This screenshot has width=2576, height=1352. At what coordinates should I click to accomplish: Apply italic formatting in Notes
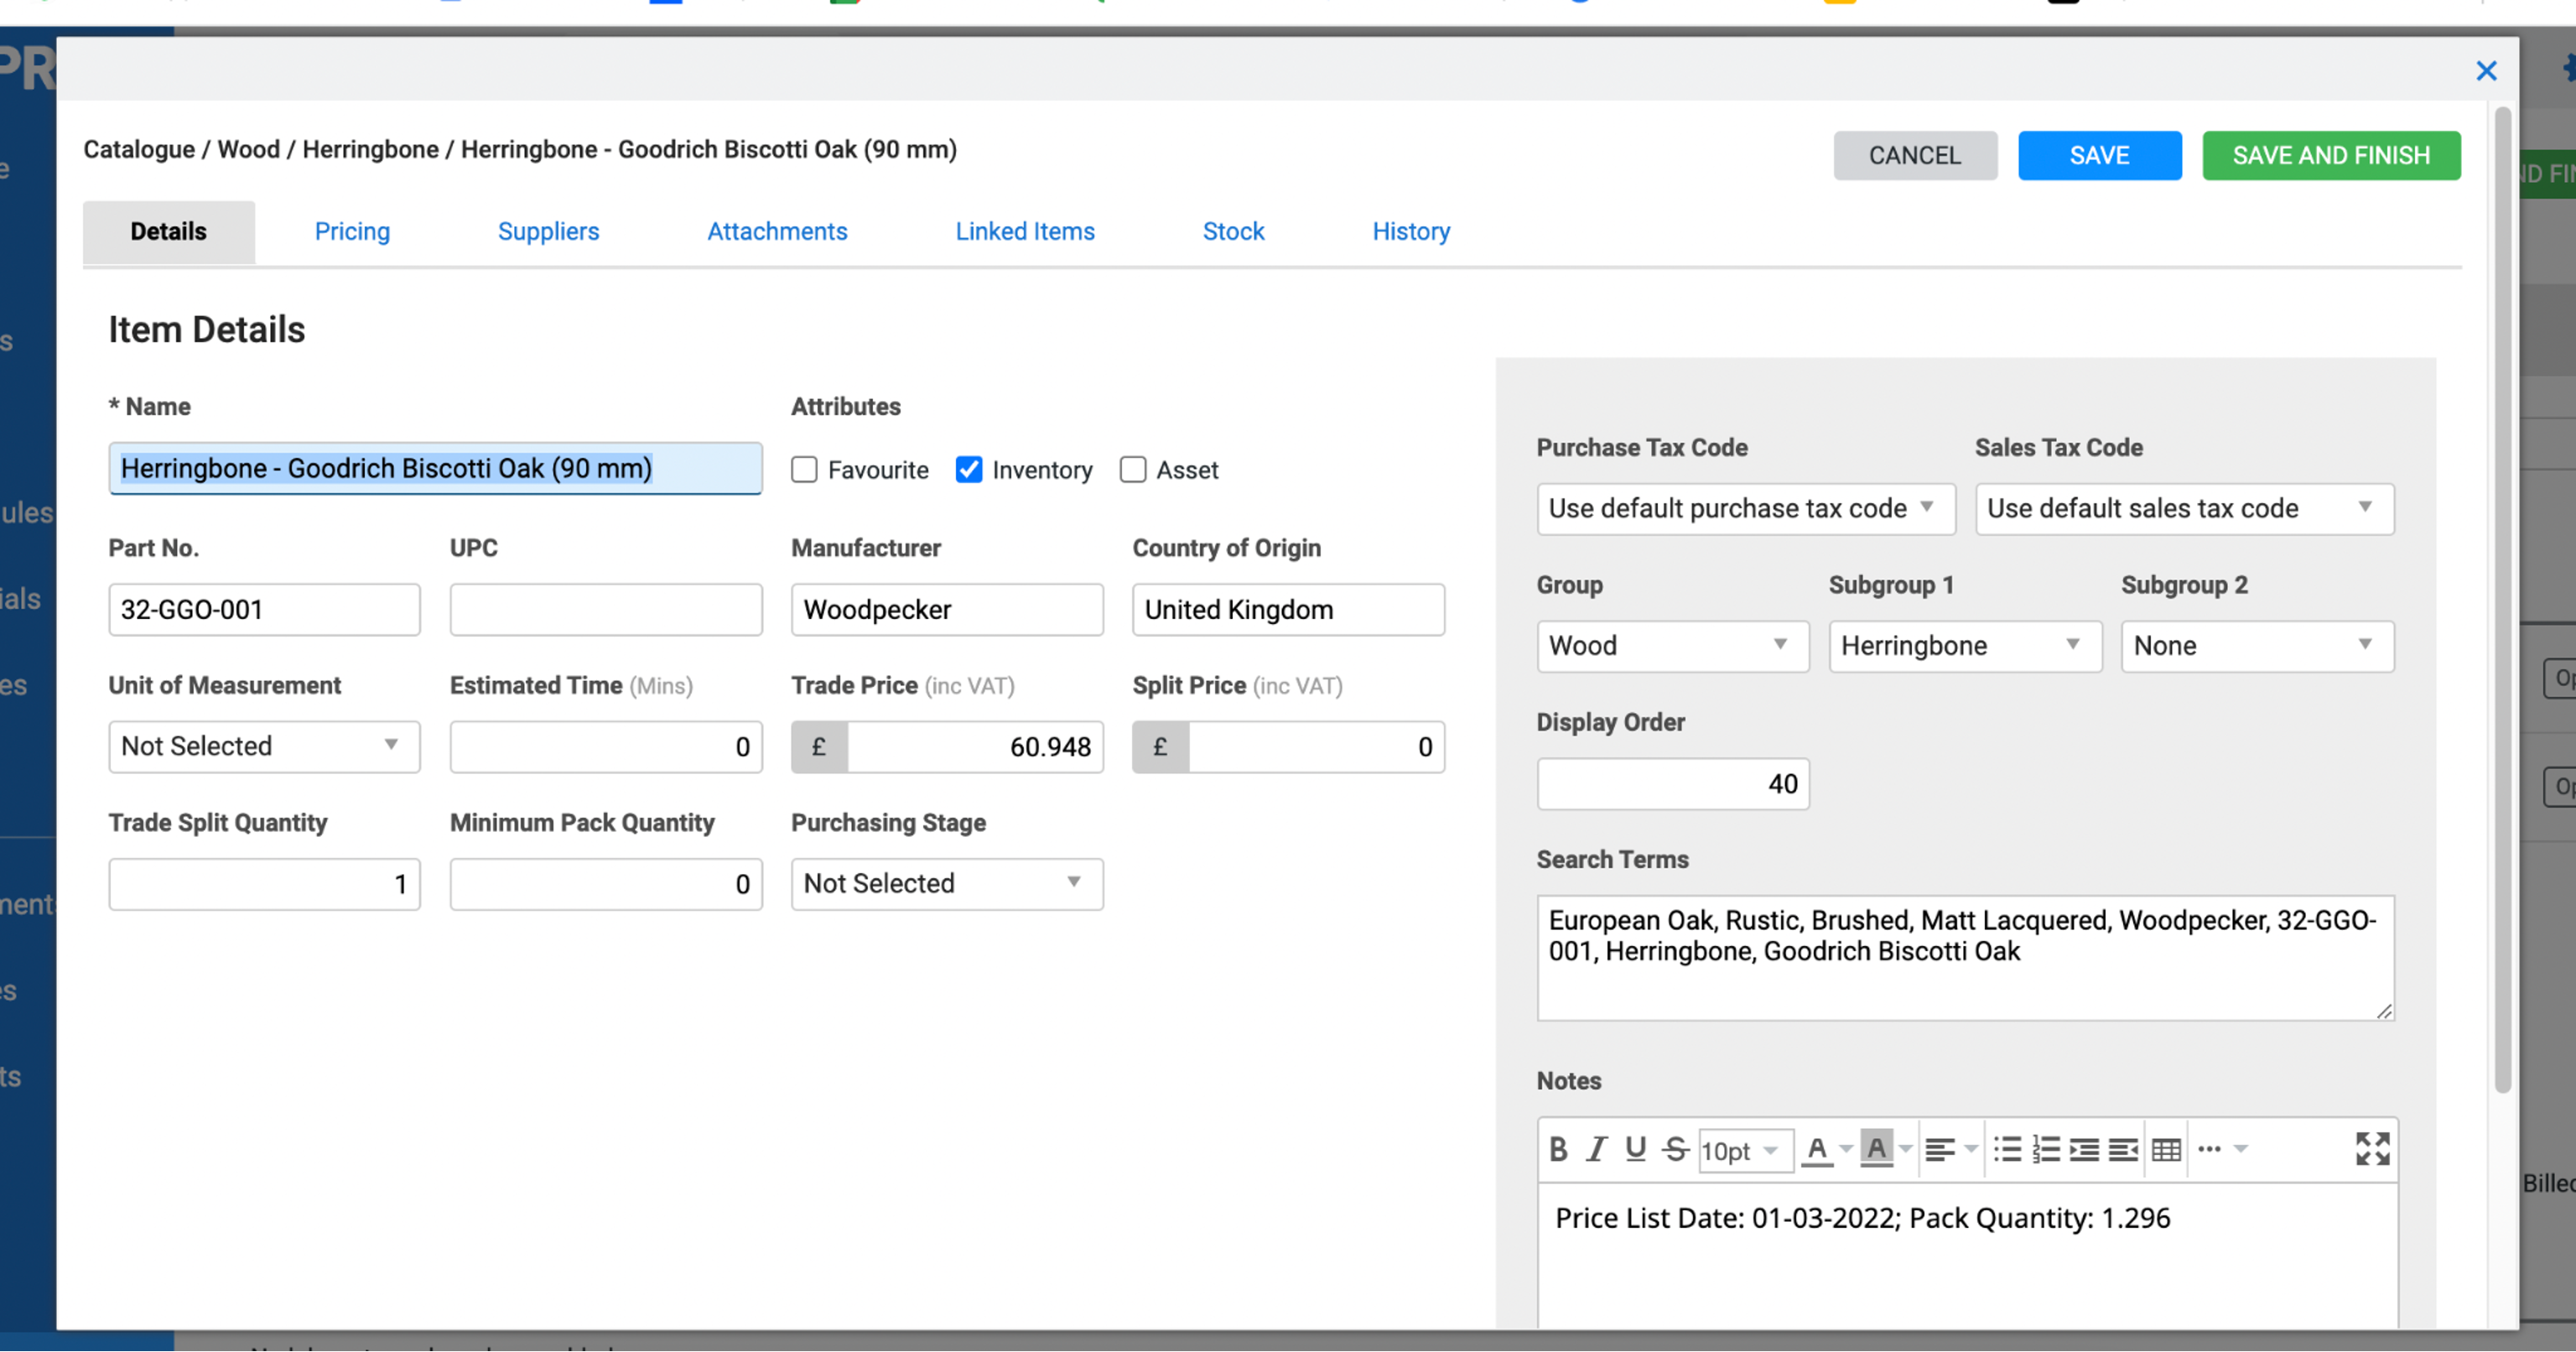(1597, 1150)
